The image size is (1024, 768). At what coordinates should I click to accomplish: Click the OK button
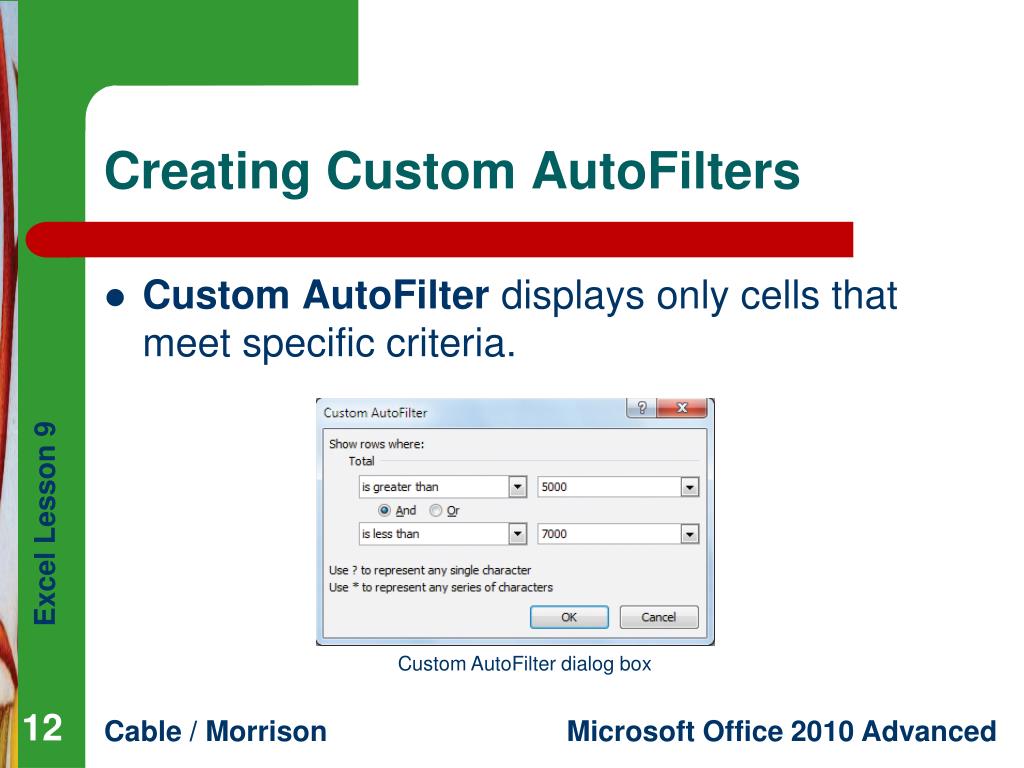[x=569, y=617]
